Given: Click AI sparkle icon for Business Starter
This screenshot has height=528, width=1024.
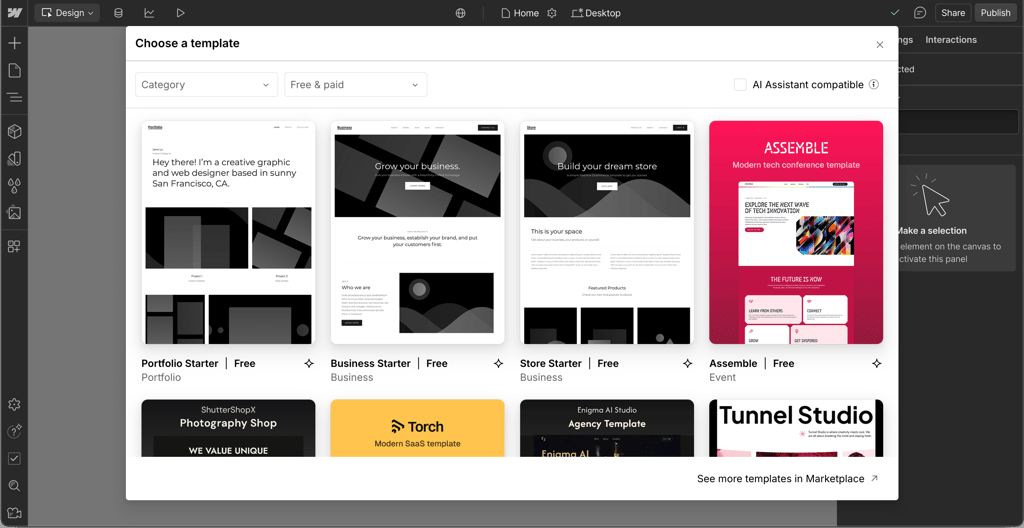Looking at the screenshot, I should point(498,363).
